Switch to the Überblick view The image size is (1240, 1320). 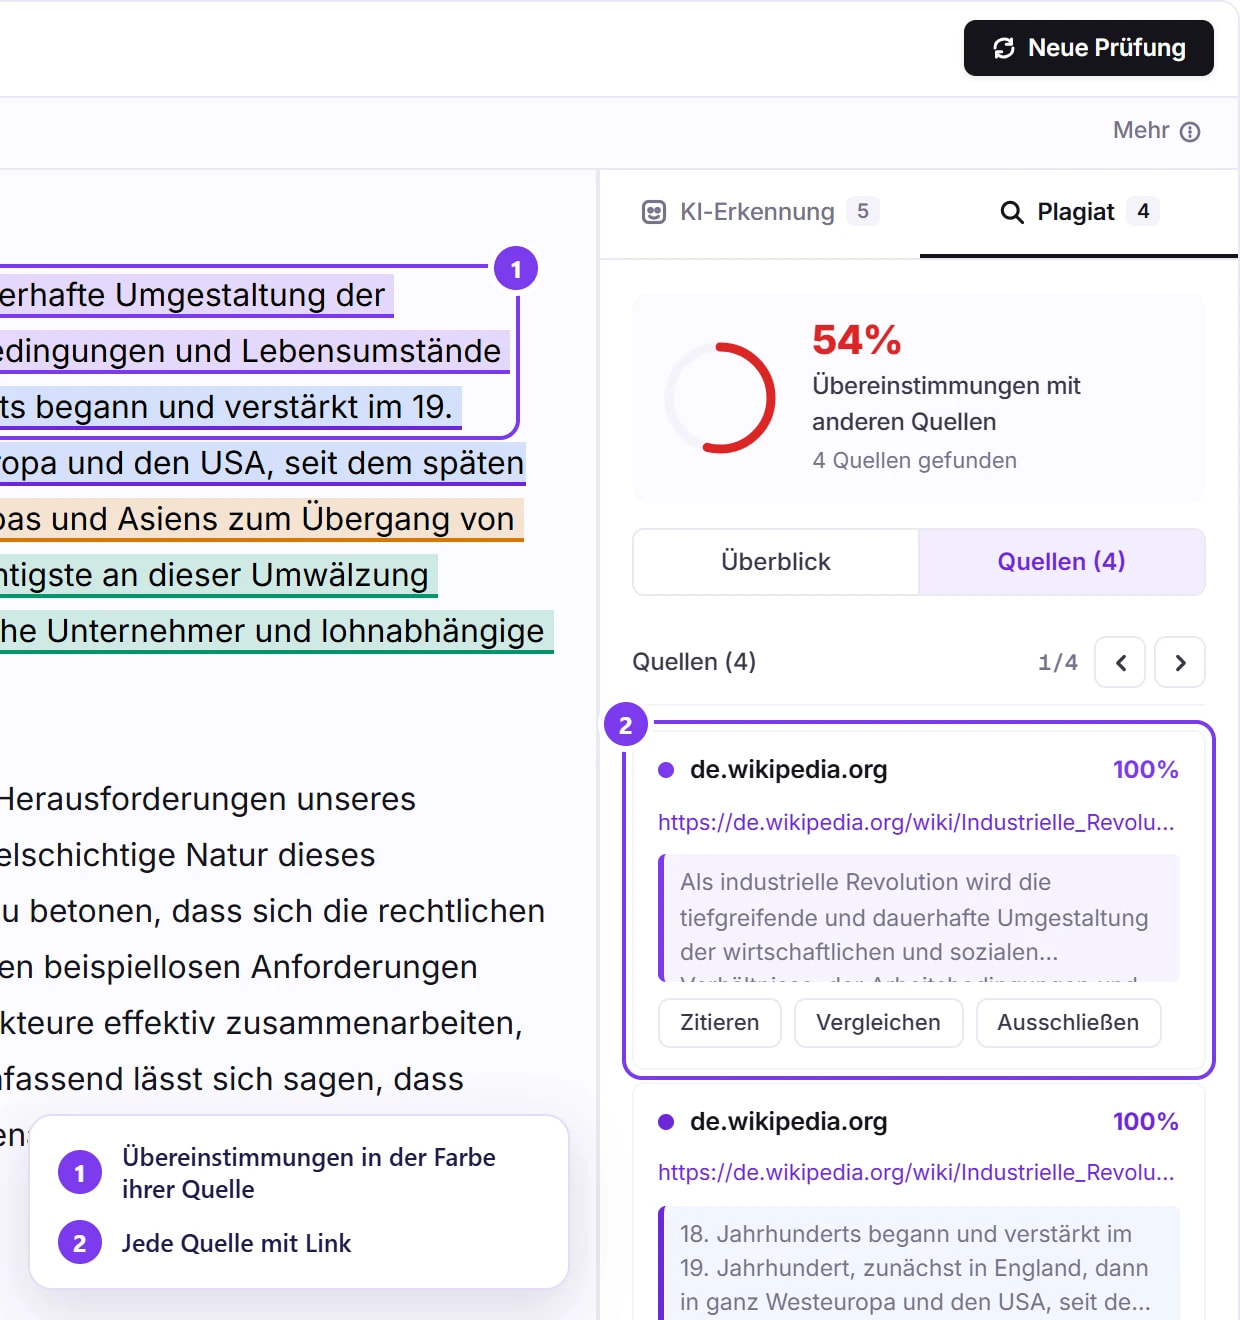[x=776, y=562]
